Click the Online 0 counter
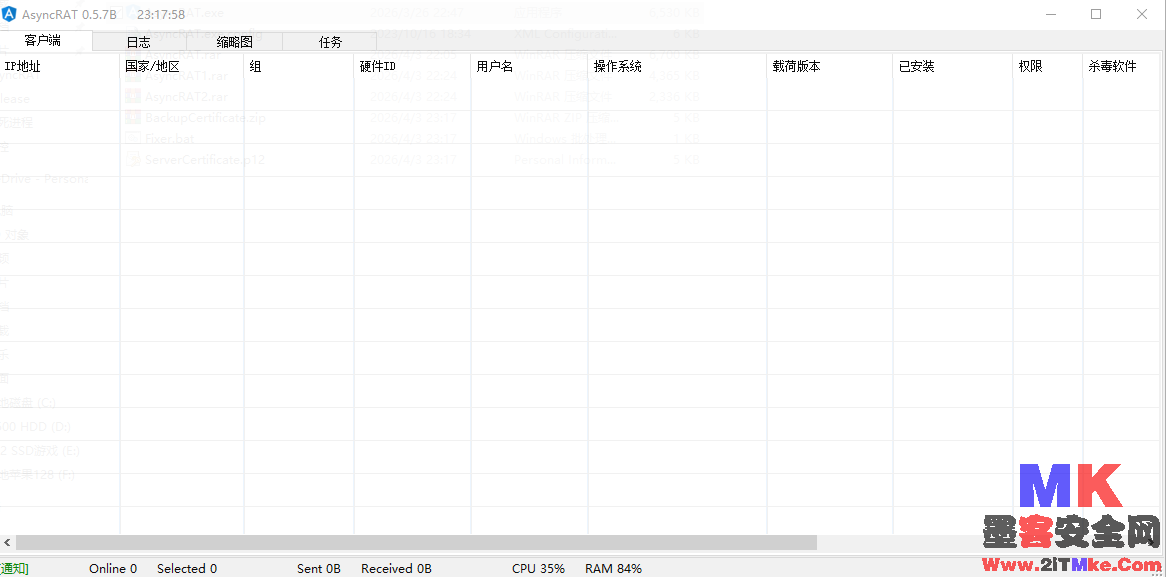This screenshot has height=577, width=1166. coord(112,568)
